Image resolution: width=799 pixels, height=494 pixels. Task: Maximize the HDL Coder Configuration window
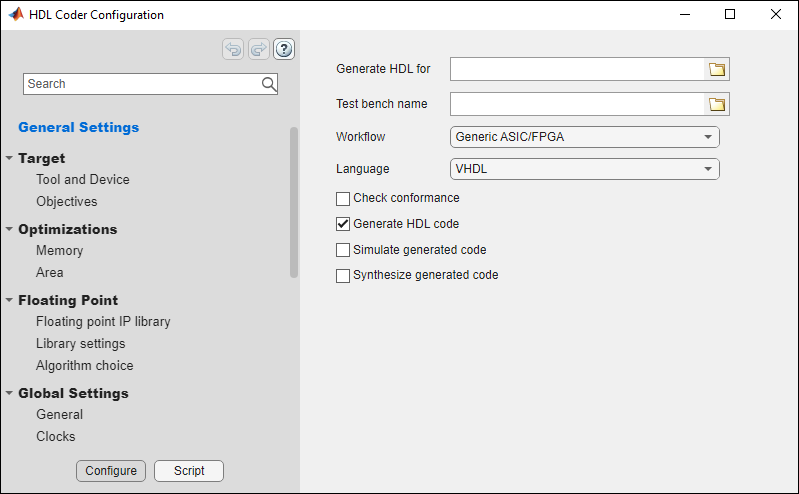click(x=730, y=14)
